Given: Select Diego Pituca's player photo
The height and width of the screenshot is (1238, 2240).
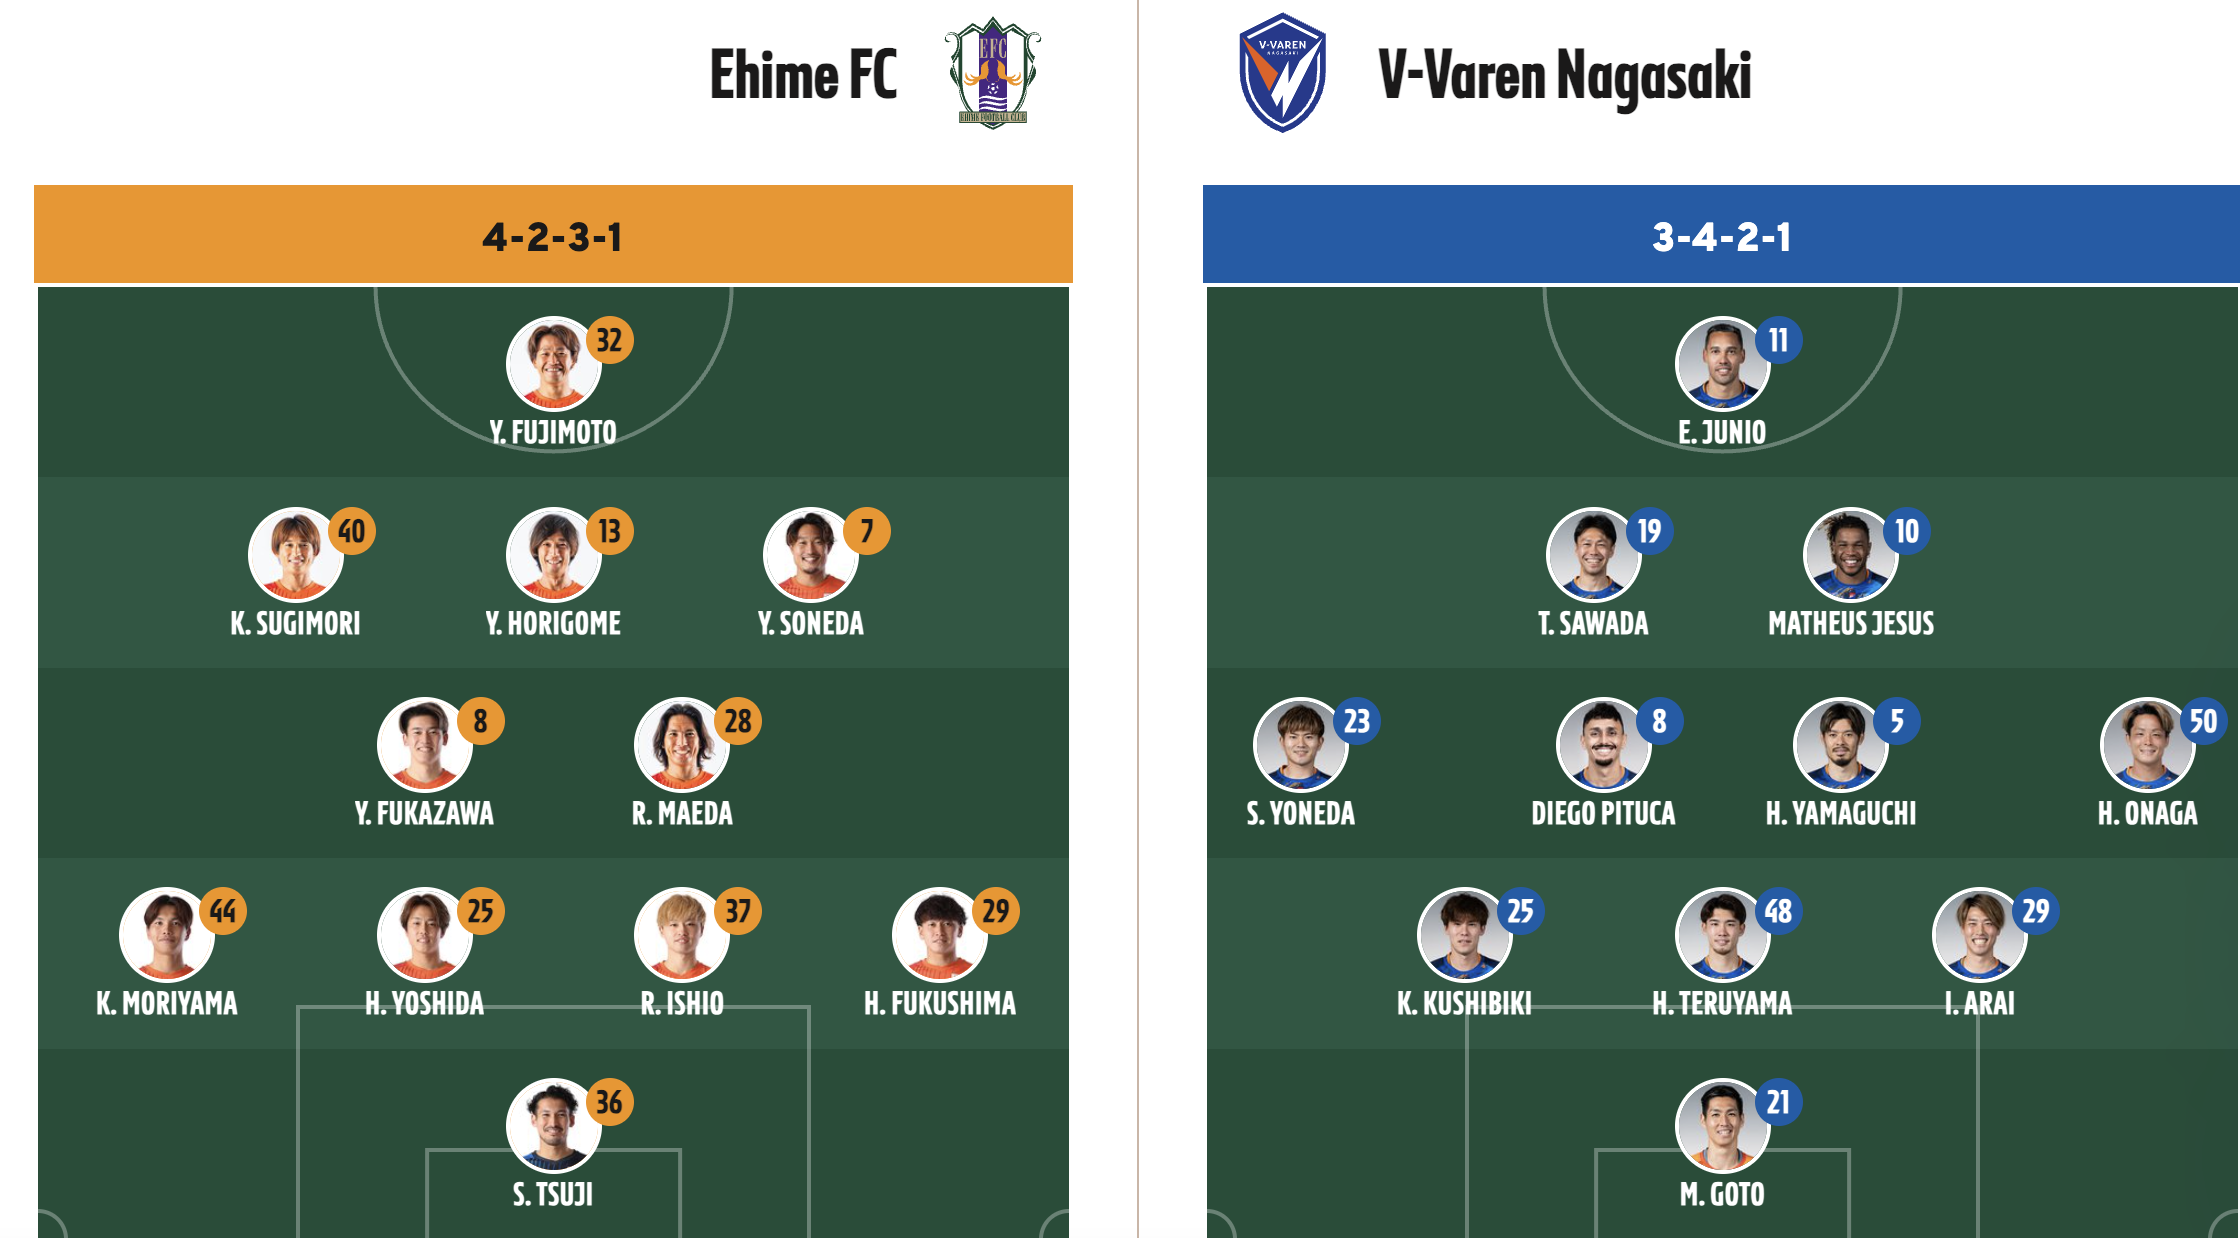Looking at the screenshot, I should (1603, 745).
